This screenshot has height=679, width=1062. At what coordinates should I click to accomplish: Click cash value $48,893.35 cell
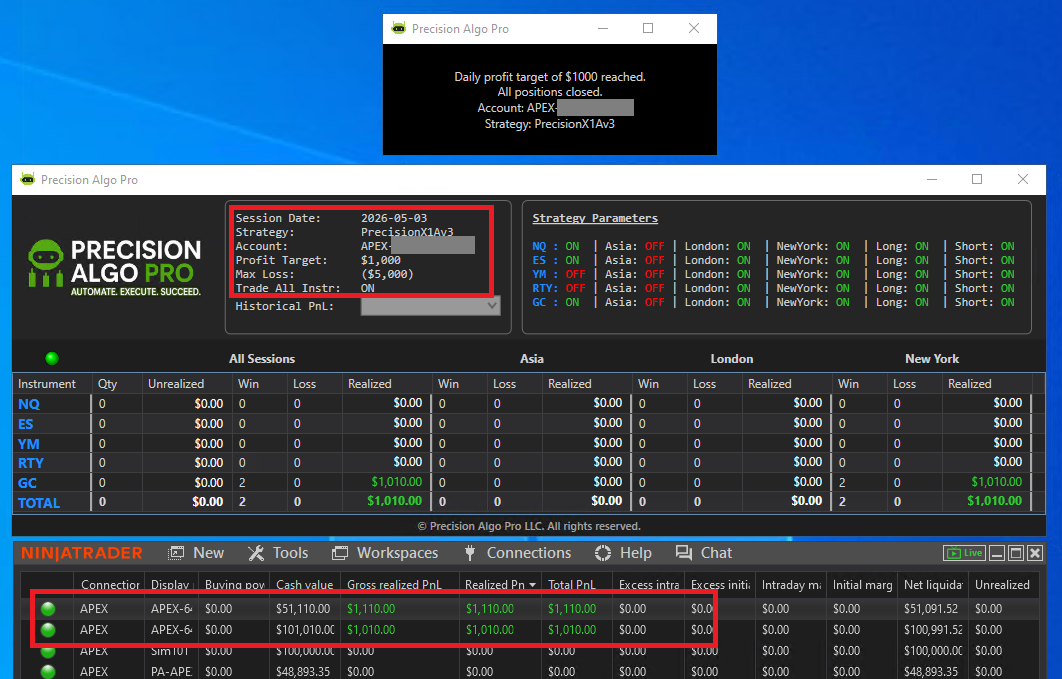(303, 672)
